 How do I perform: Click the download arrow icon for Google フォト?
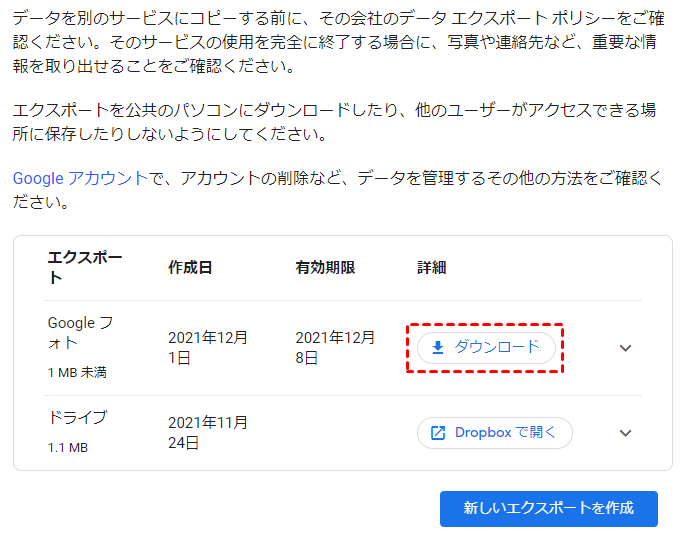coord(437,348)
